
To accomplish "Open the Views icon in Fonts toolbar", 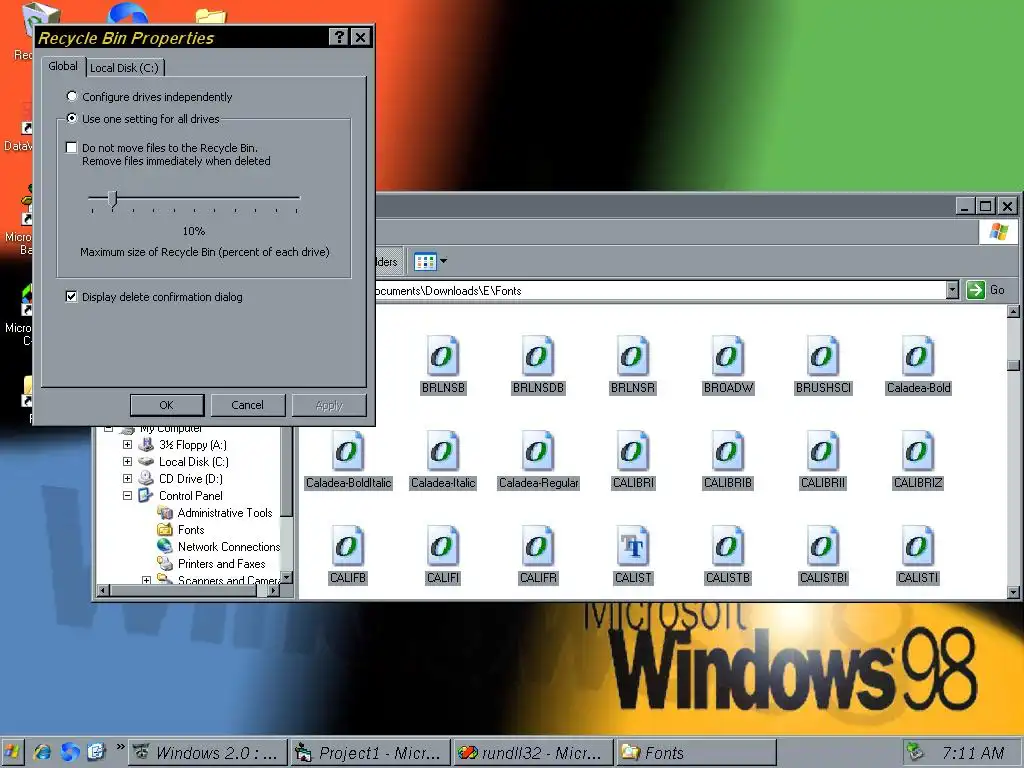I will click(x=425, y=262).
